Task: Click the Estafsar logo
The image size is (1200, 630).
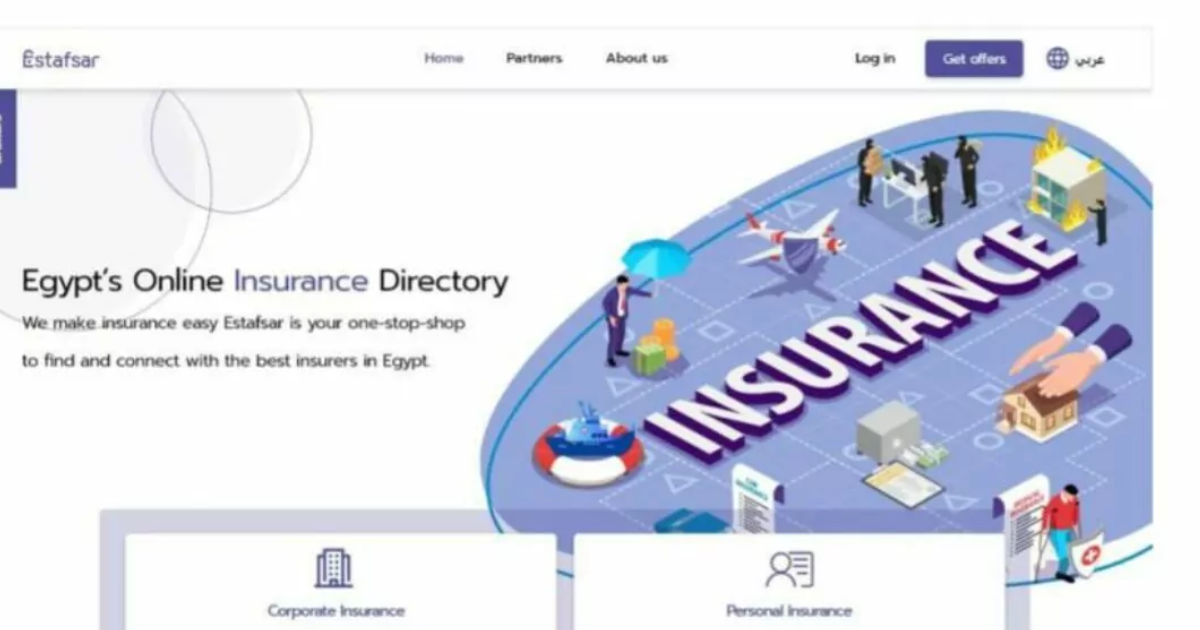Action: (x=61, y=59)
